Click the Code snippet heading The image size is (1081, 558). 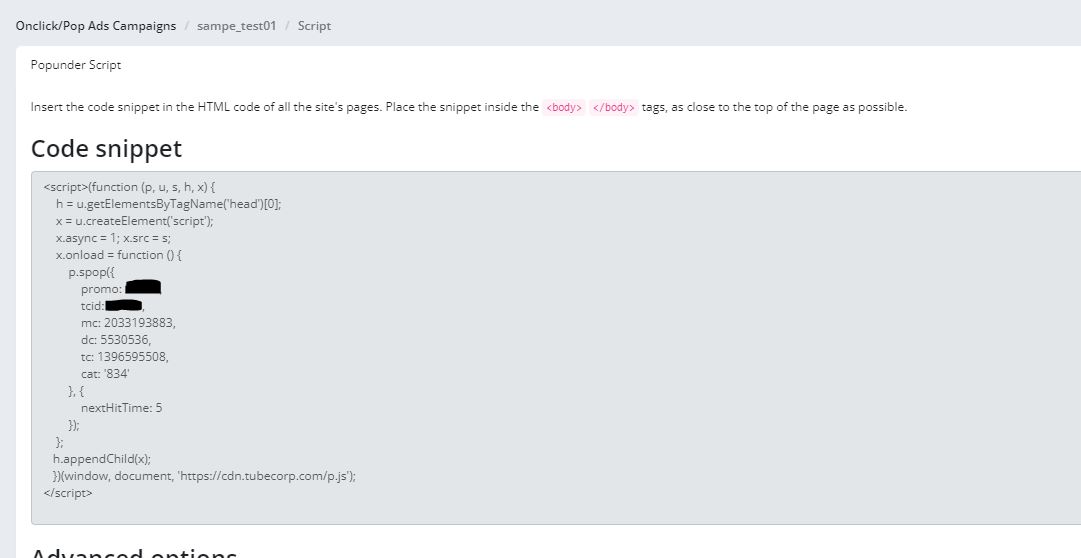tap(106, 148)
